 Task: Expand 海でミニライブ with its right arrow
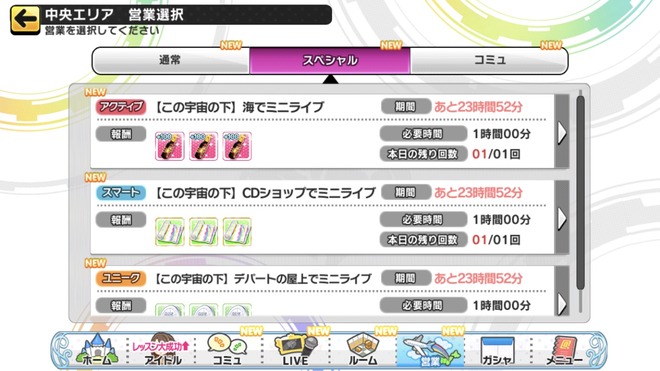(x=562, y=132)
